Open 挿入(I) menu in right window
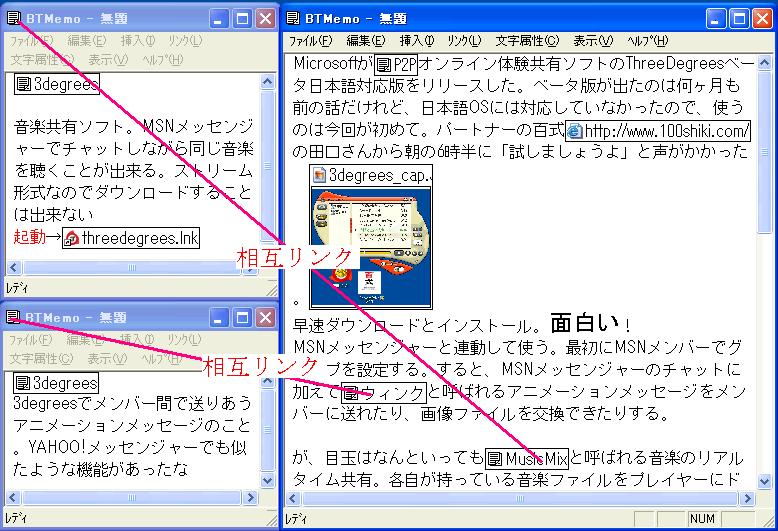The width and height of the screenshot is (778, 531). [x=417, y=41]
